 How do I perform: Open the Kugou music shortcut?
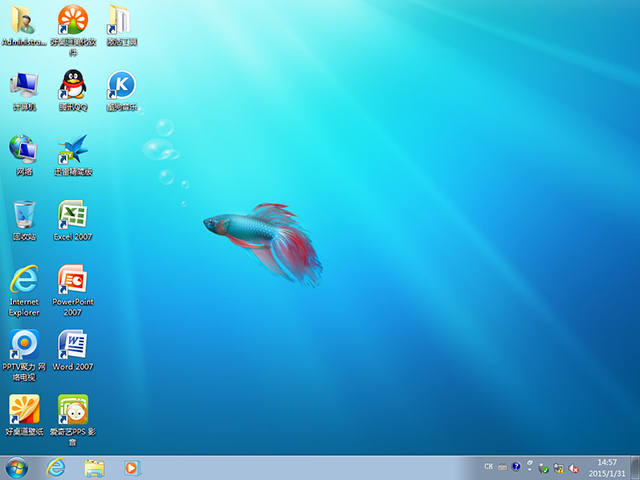121,84
